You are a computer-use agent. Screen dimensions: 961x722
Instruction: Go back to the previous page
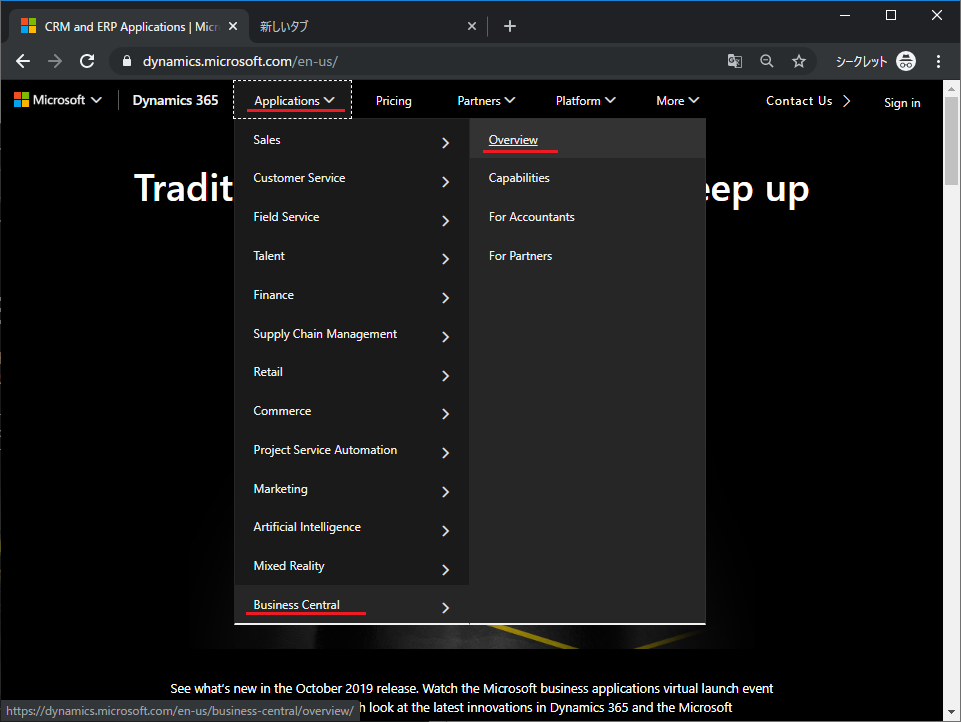click(x=23, y=61)
